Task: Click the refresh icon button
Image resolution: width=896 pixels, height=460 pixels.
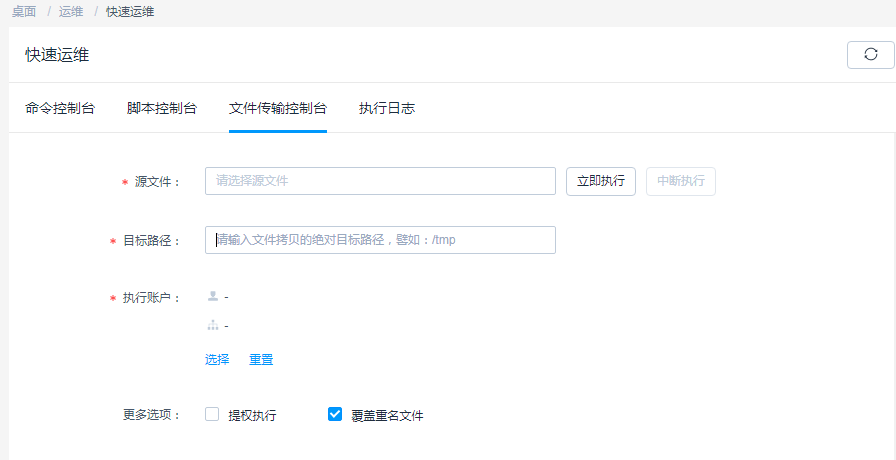Action: tap(870, 55)
